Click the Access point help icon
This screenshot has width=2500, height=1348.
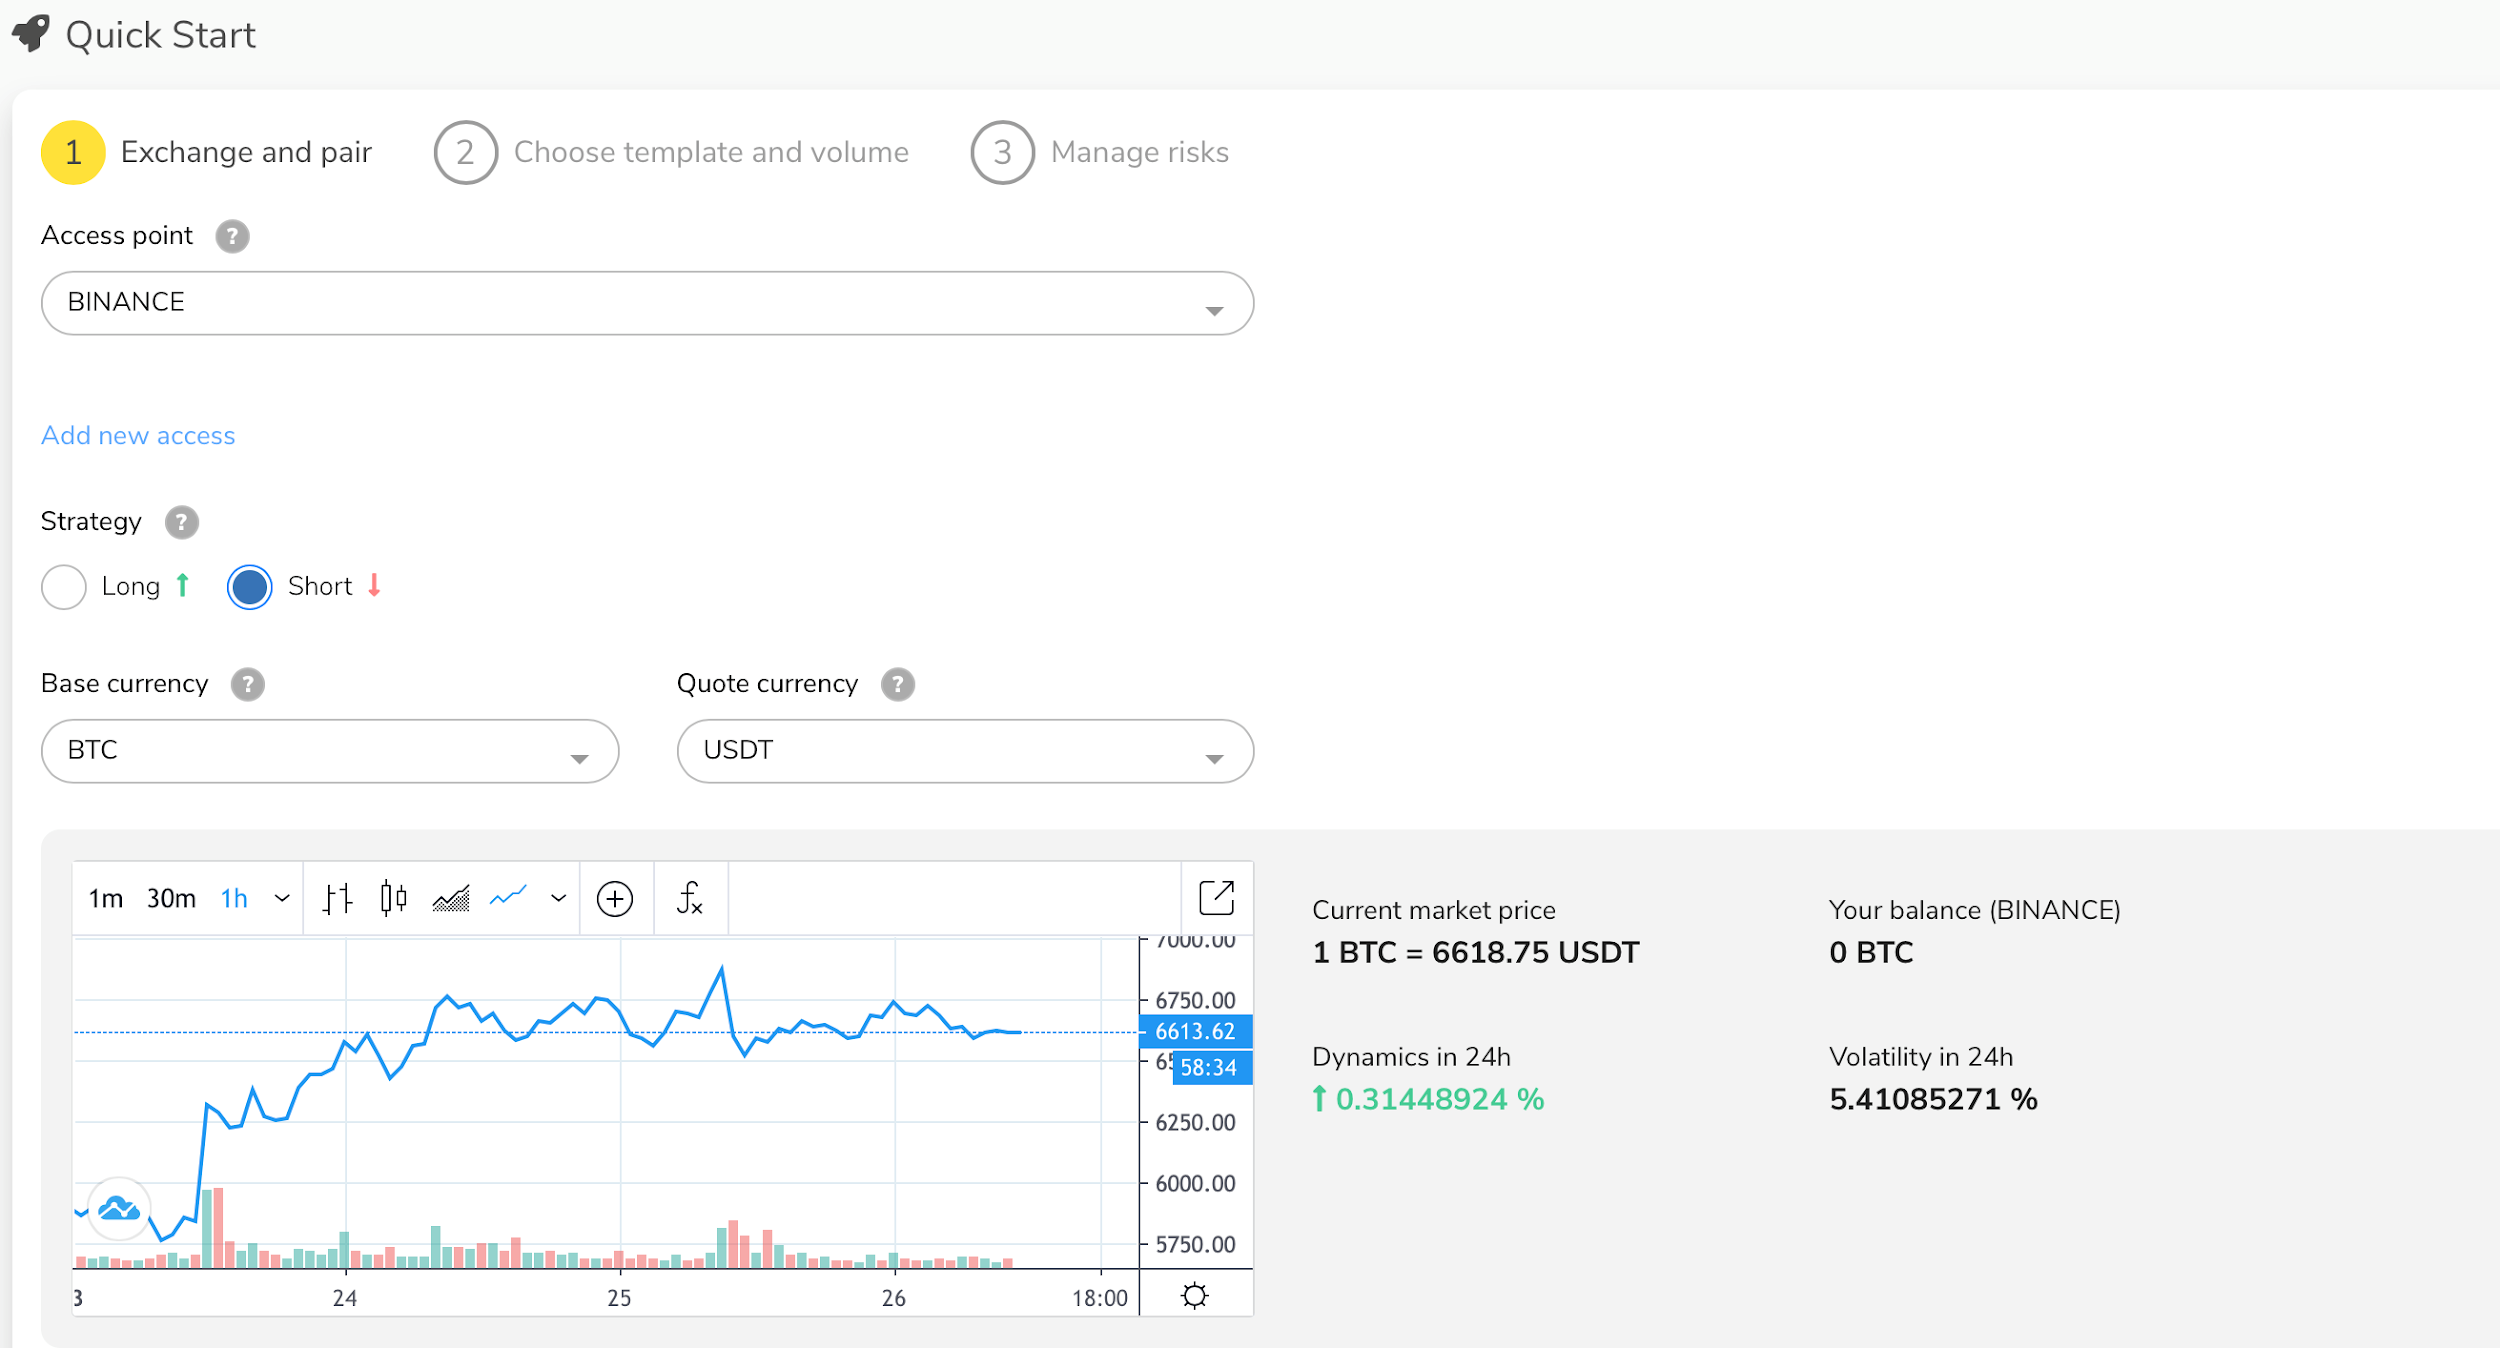coord(232,236)
